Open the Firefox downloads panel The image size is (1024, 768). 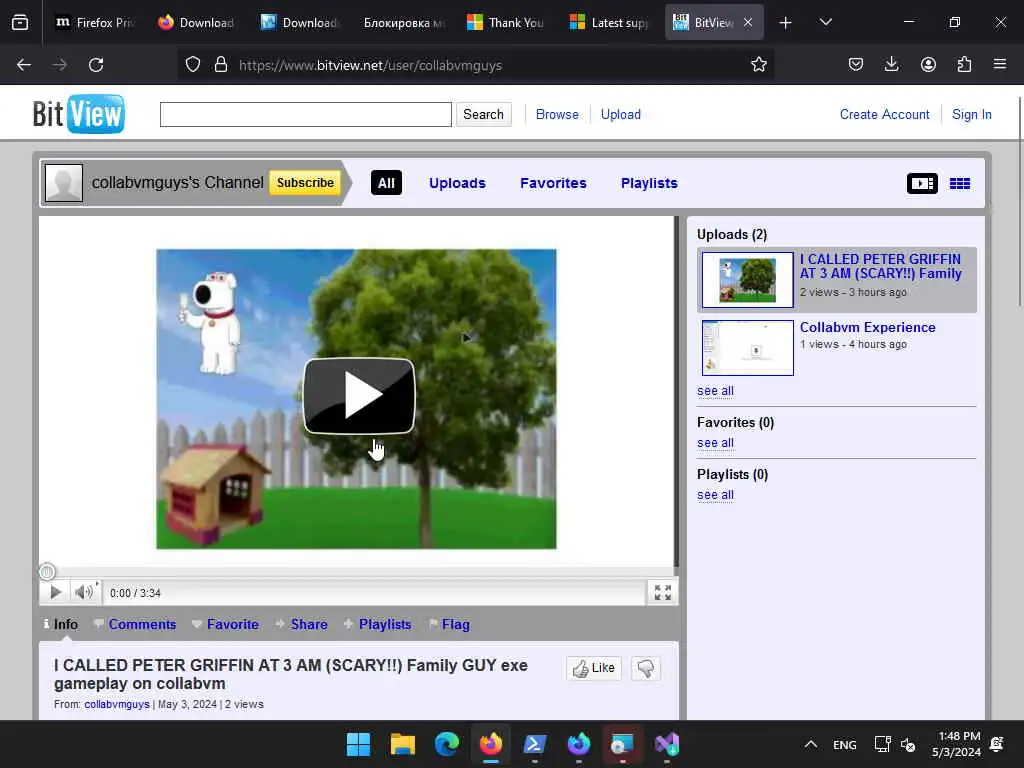891,65
